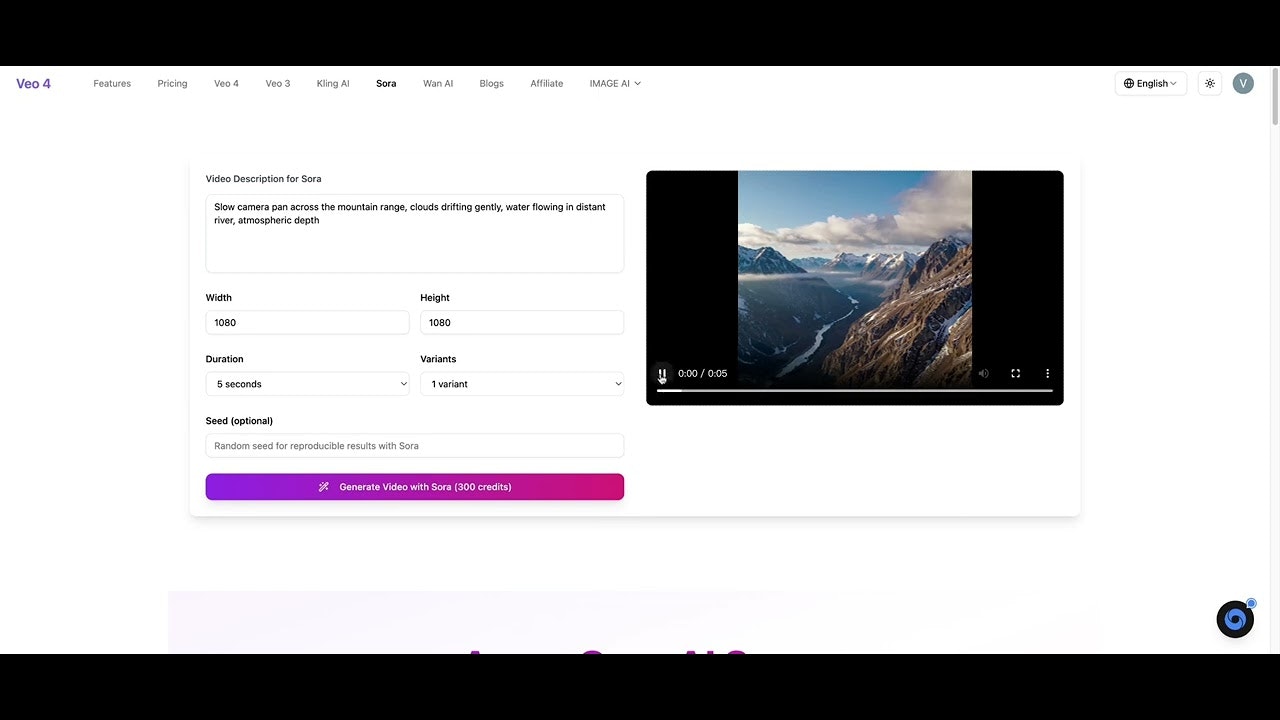Open the Affiliate page

click(547, 84)
